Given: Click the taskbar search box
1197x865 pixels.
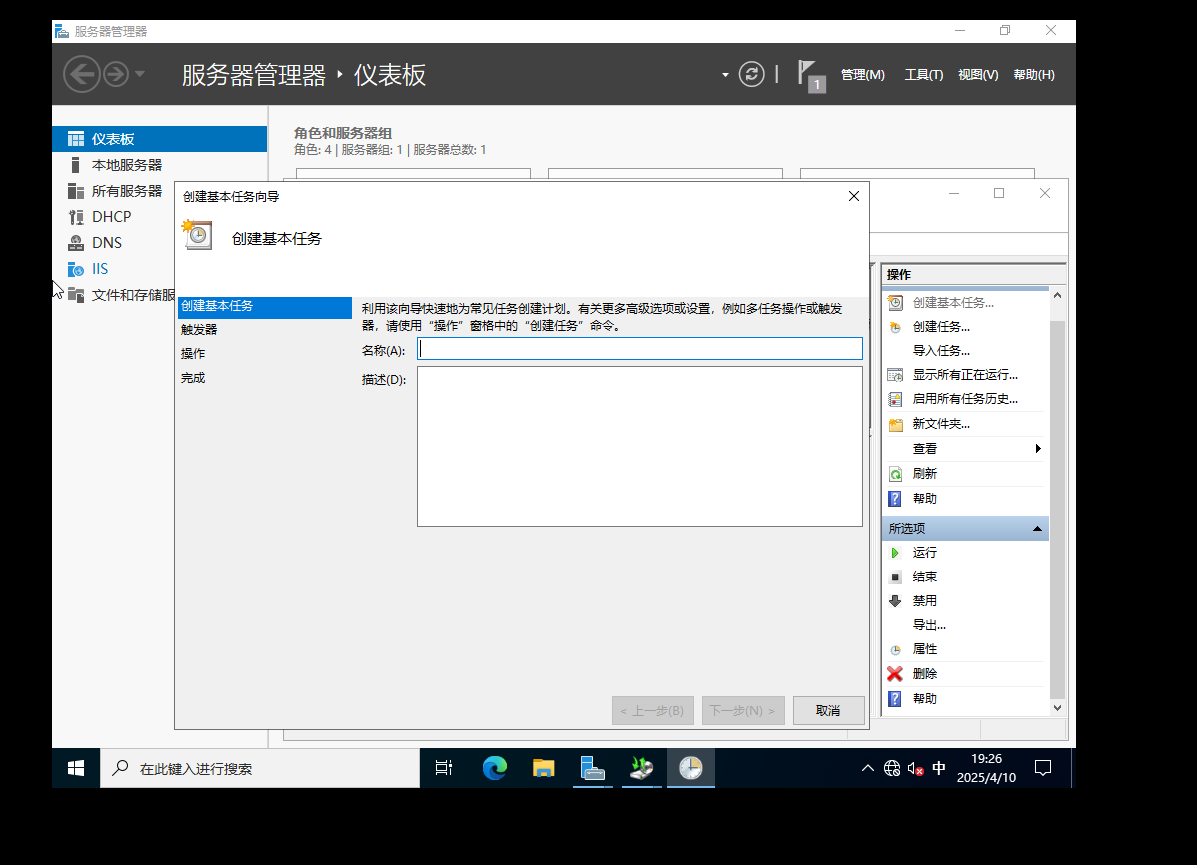Looking at the screenshot, I should [260, 768].
